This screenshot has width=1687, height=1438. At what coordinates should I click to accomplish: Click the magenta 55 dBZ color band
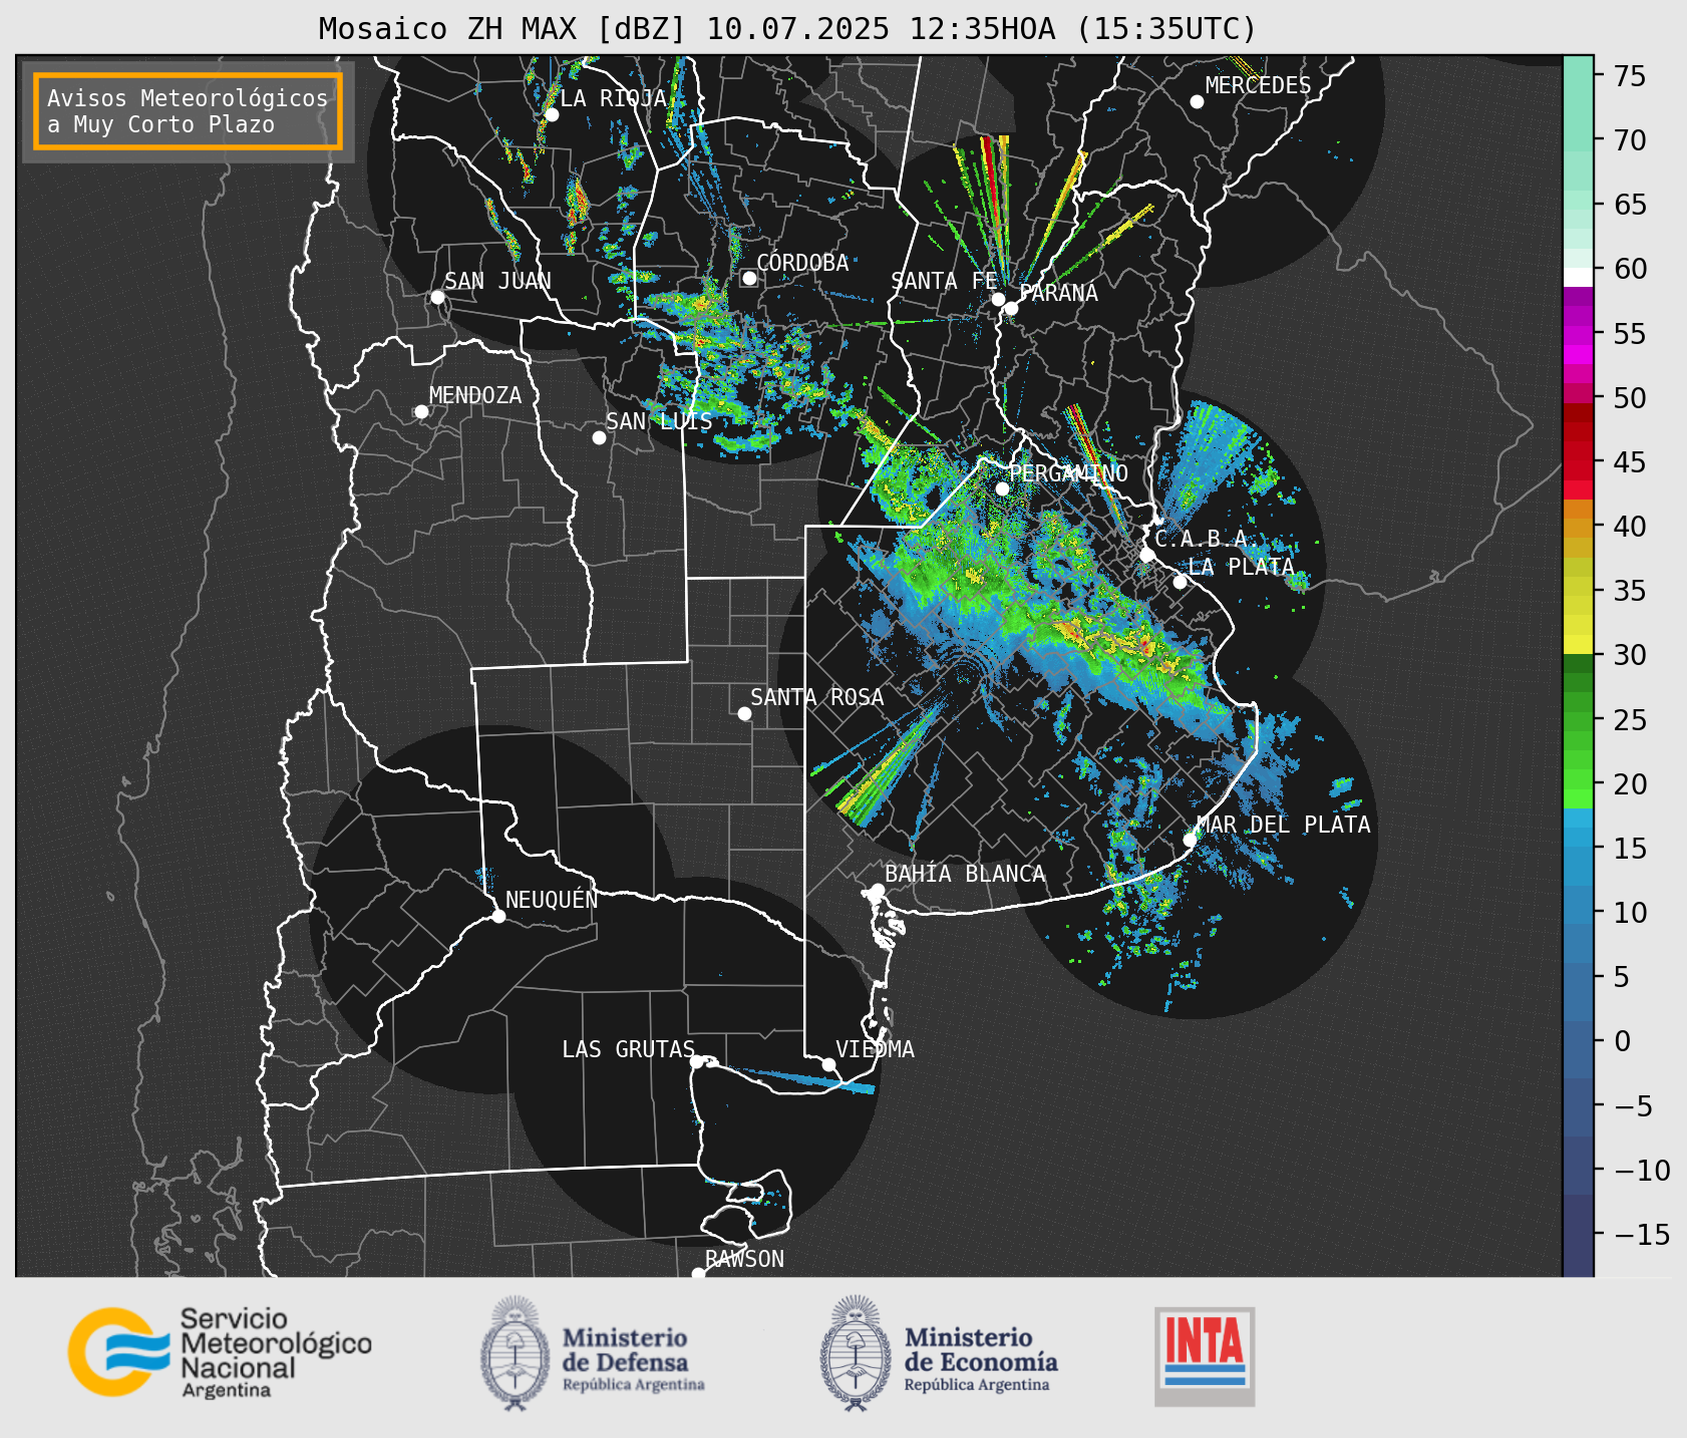coord(1578,333)
